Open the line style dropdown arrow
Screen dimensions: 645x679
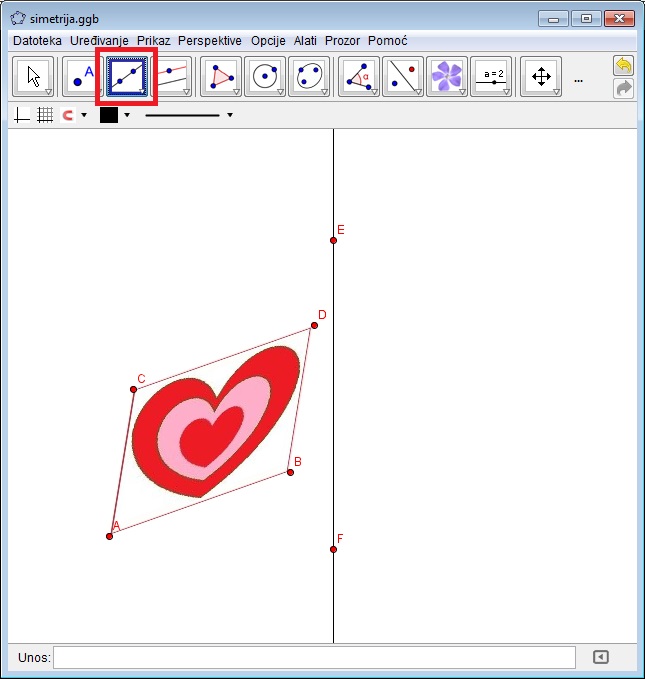tap(230, 115)
